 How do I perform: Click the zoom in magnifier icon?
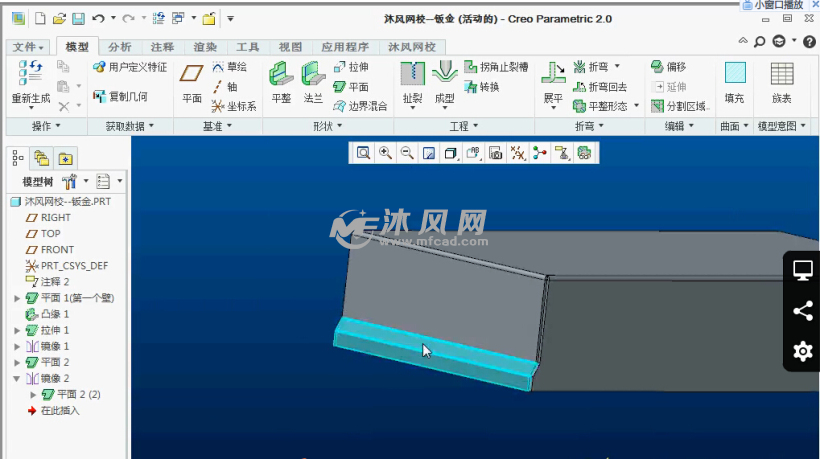(385, 153)
